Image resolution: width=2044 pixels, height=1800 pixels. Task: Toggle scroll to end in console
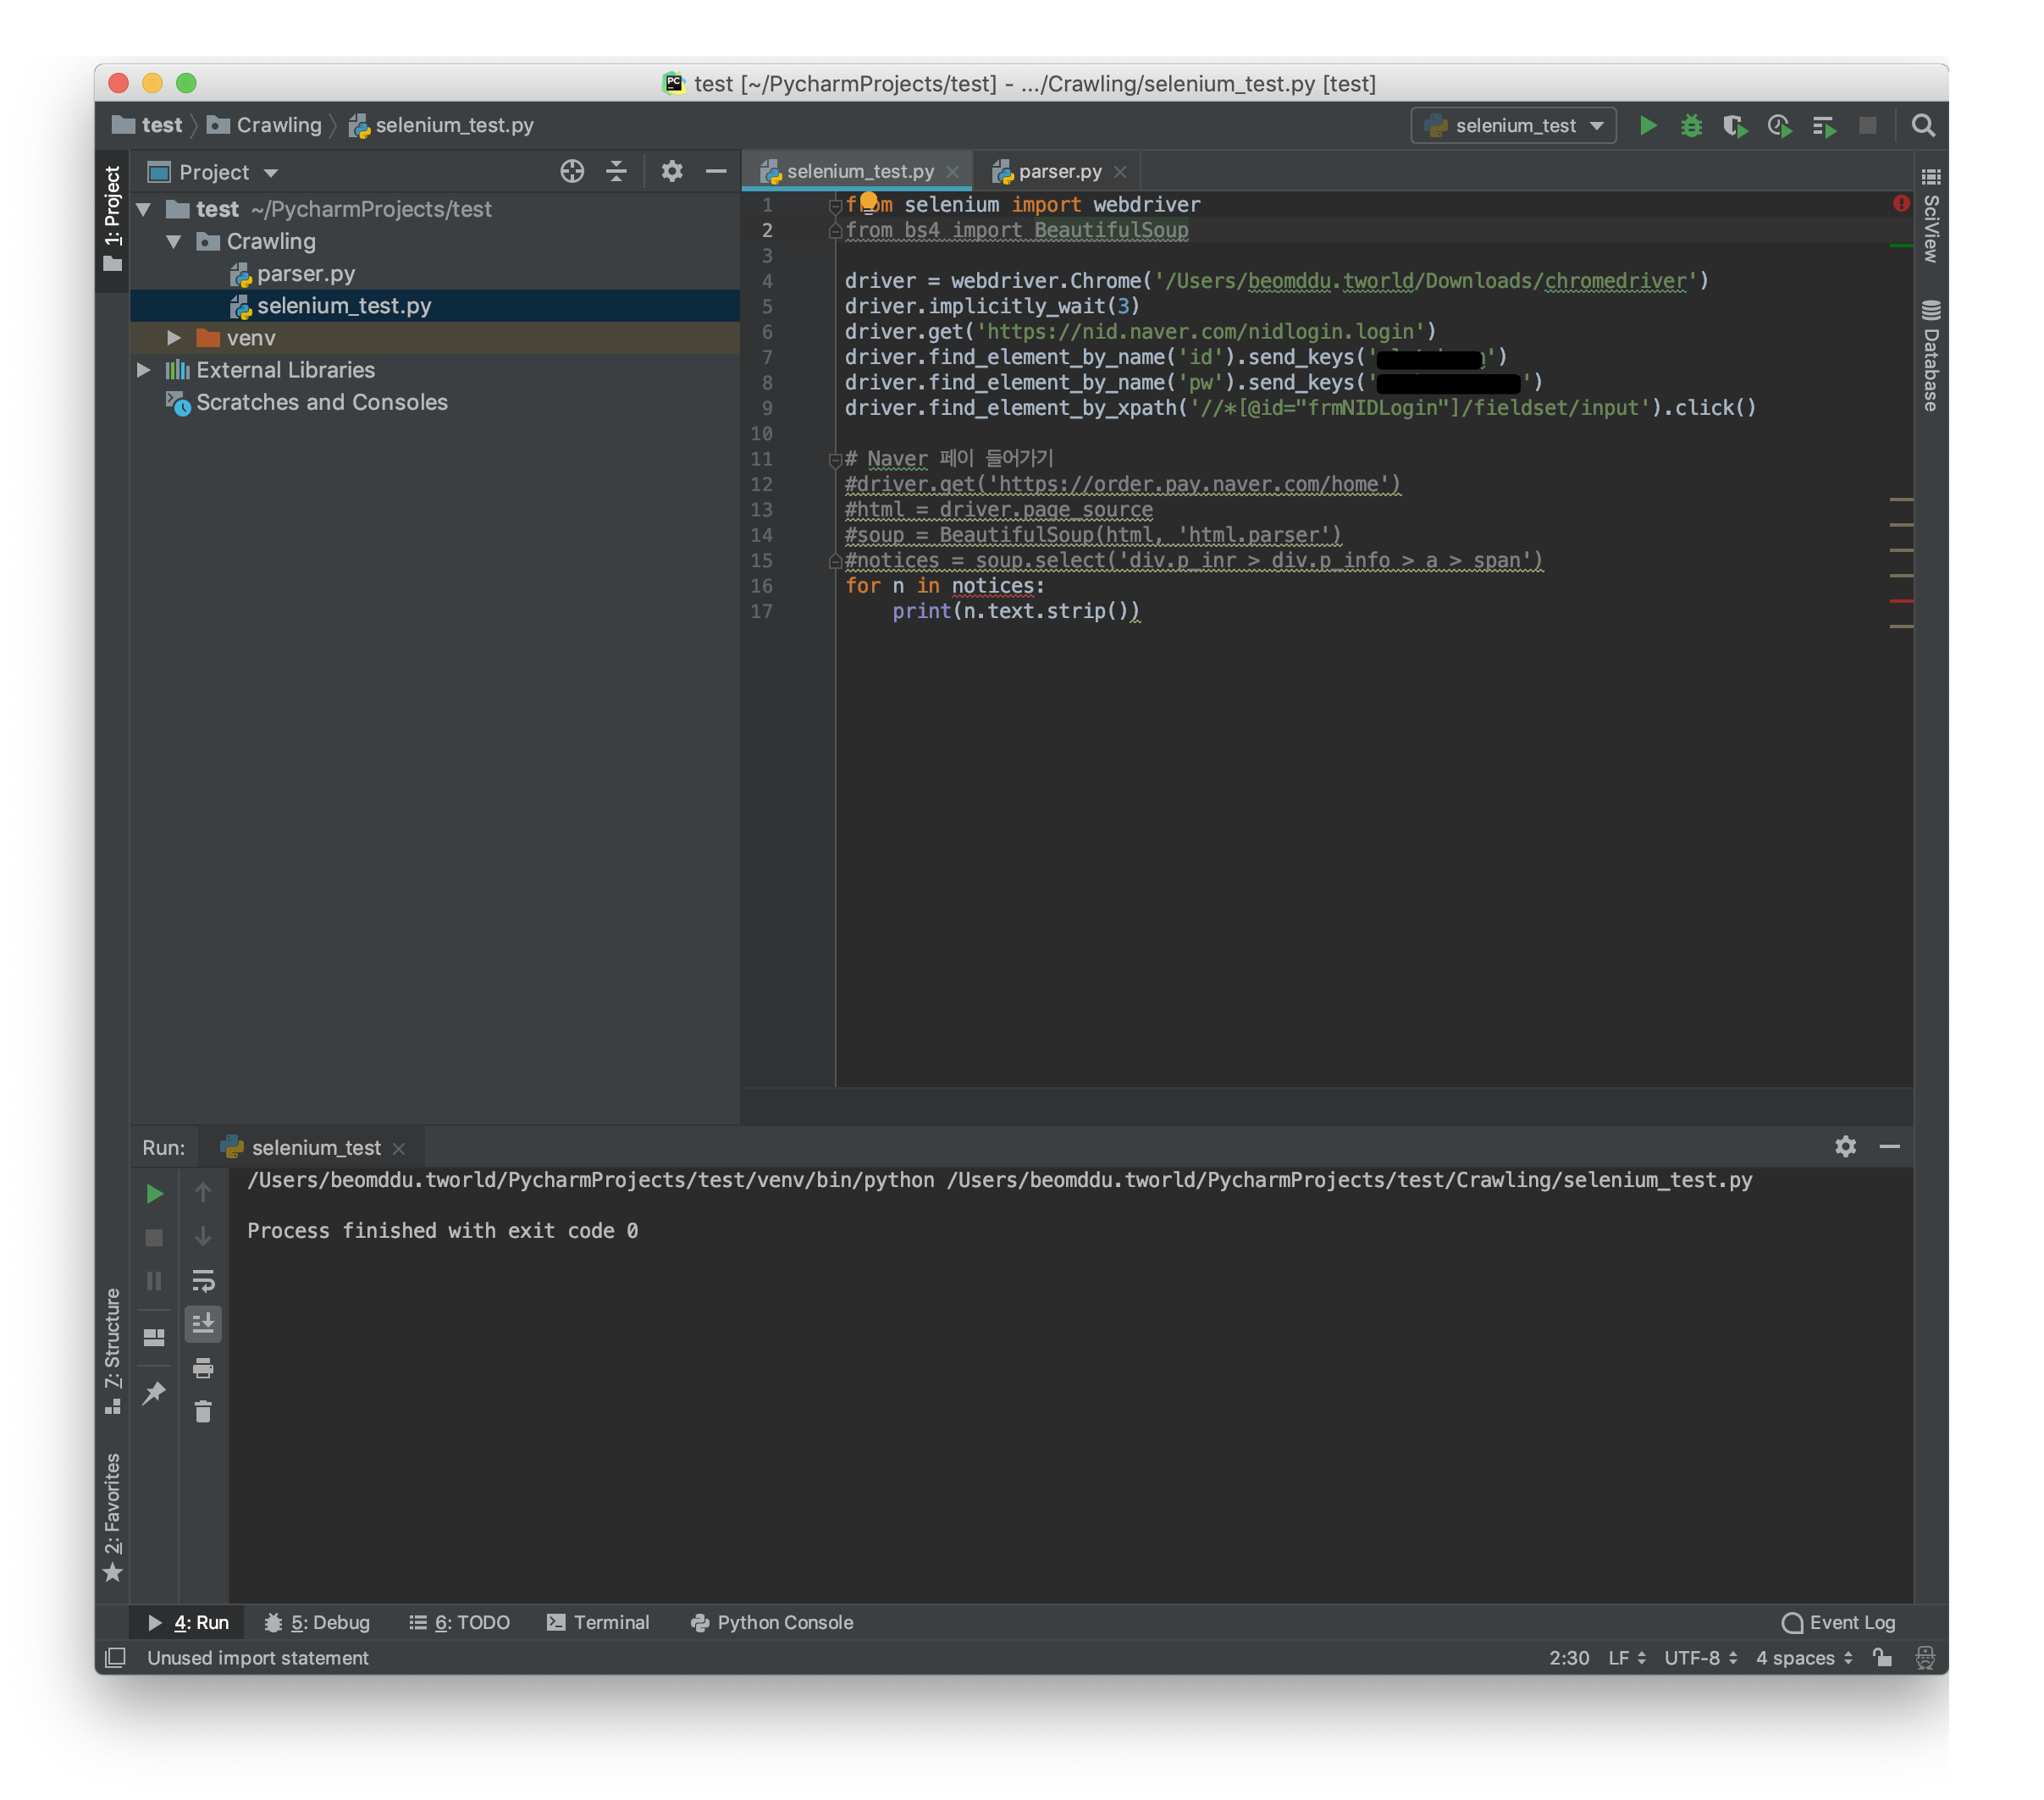point(203,1324)
